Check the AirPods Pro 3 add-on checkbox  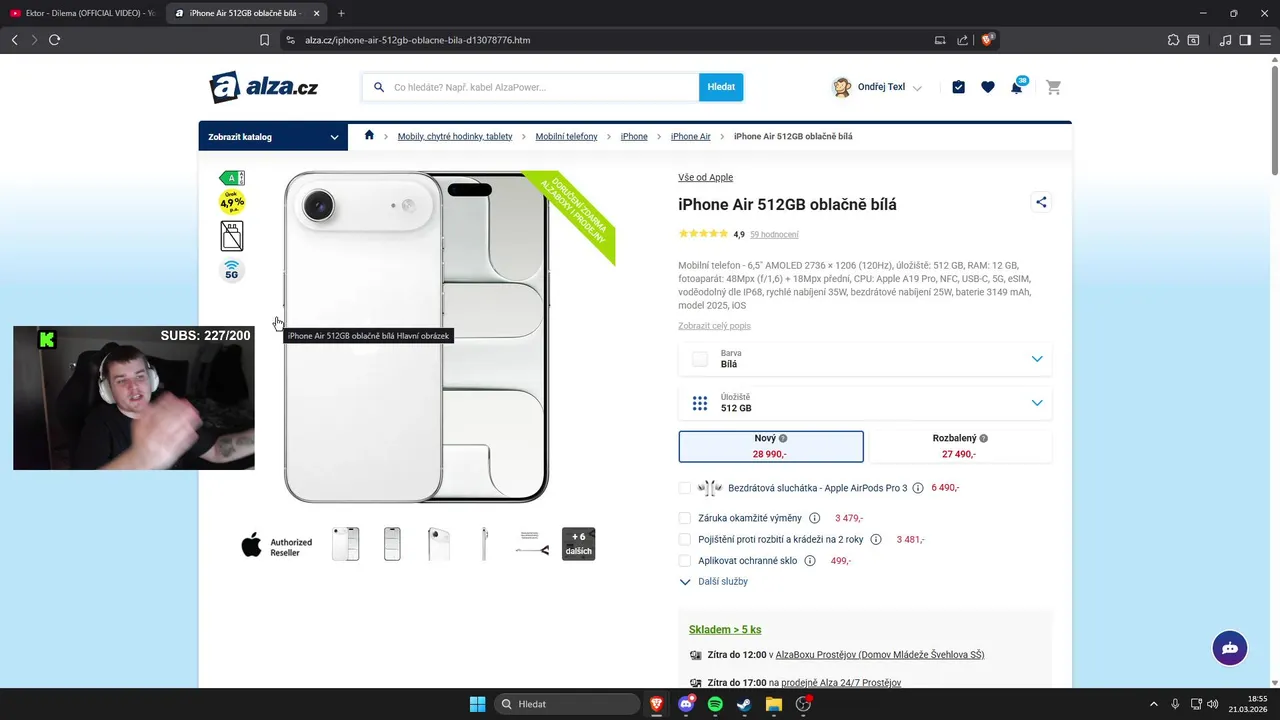click(x=685, y=488)
